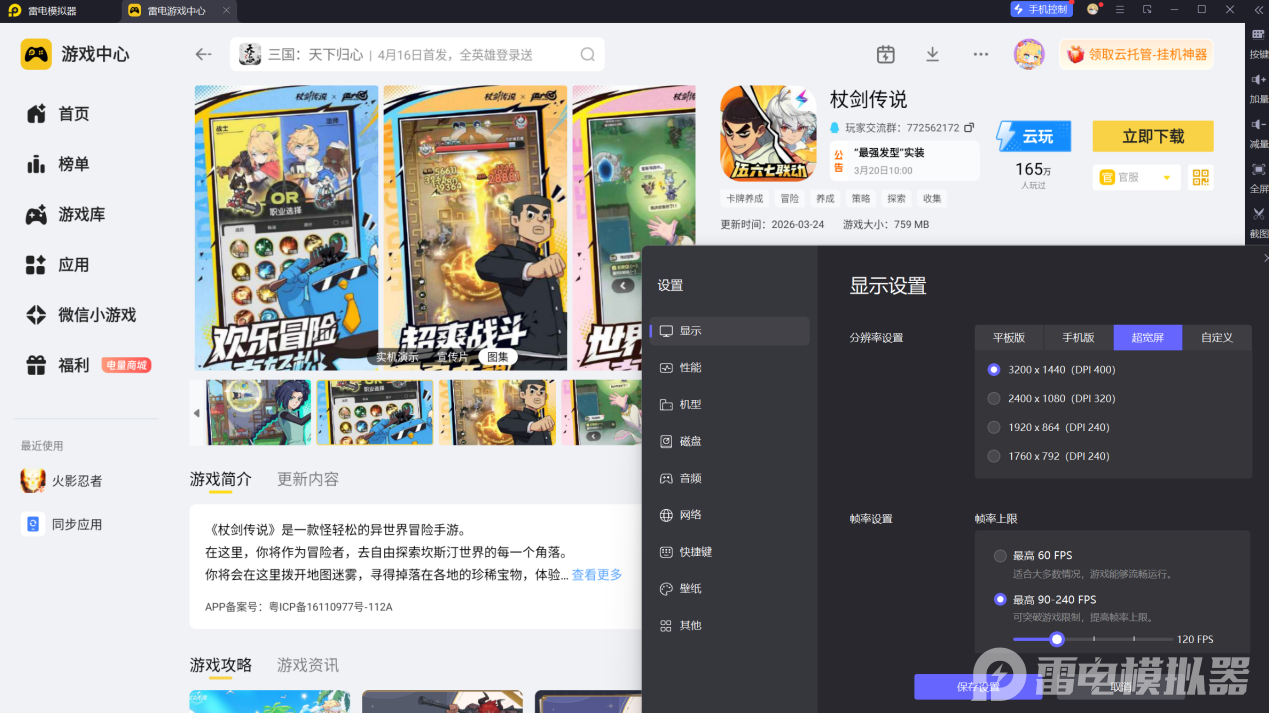Expand 查看更多 in the game description

coord(597,575)
